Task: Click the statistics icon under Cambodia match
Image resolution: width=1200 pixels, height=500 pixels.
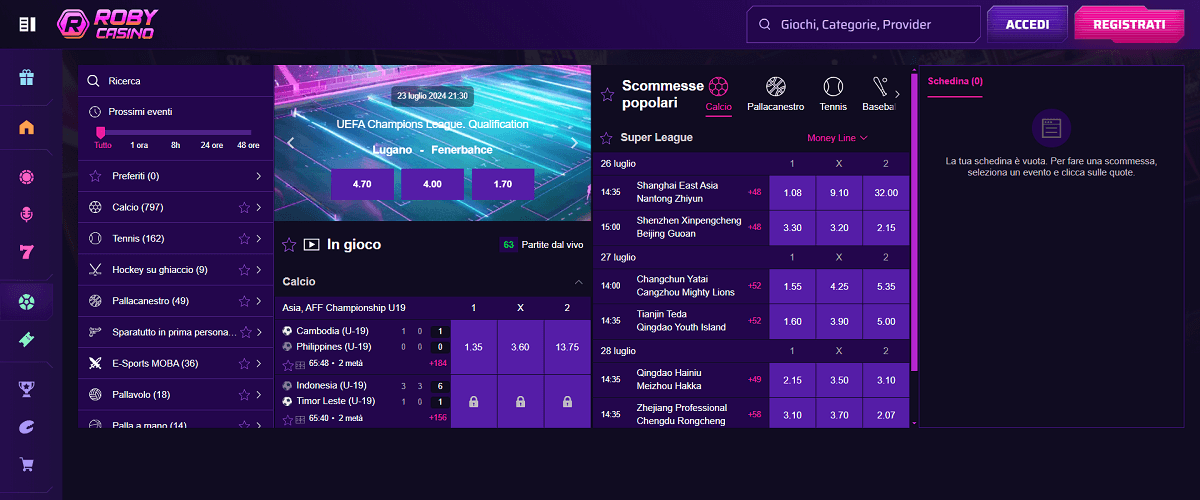Action: (x=300, y=365)
